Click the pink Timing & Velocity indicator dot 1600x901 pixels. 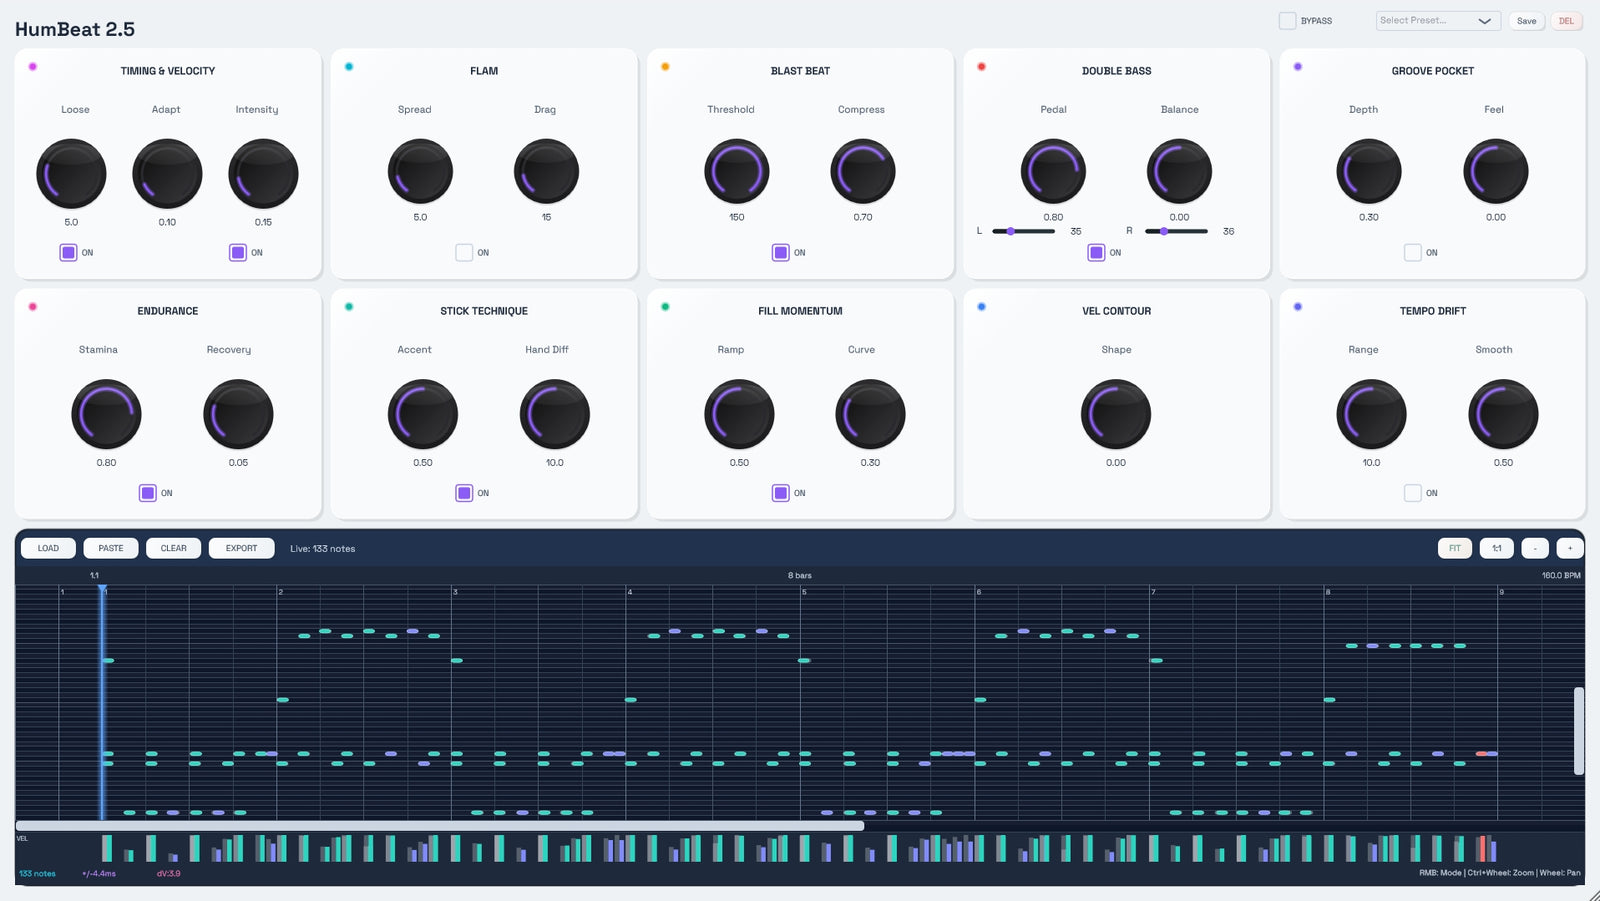pyautogui.click(x=33, y=67)
